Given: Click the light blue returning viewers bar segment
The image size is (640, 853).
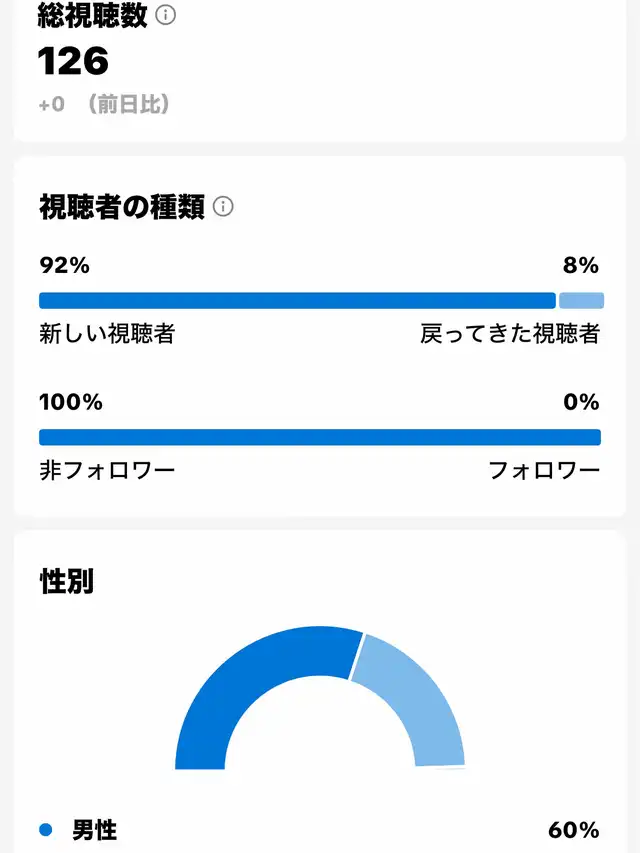Looking at the screenshot, I should (581, 300).
